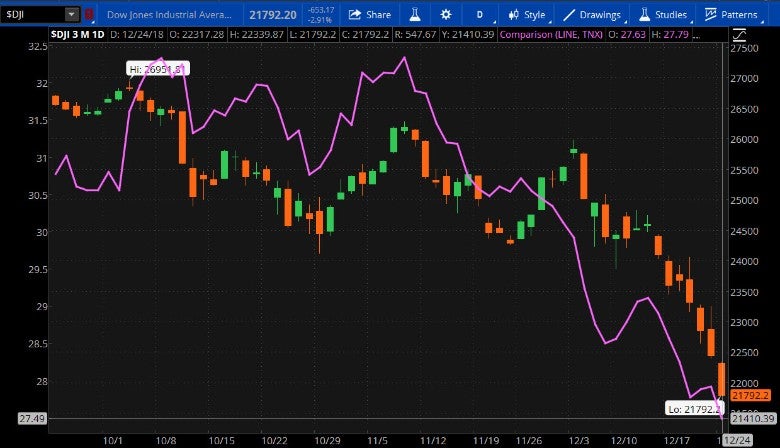The height and width of the screenshot is (448, 780).
Task: Click the Style candlestick icon
Action: pyautogui.click(x=513, y=15)
